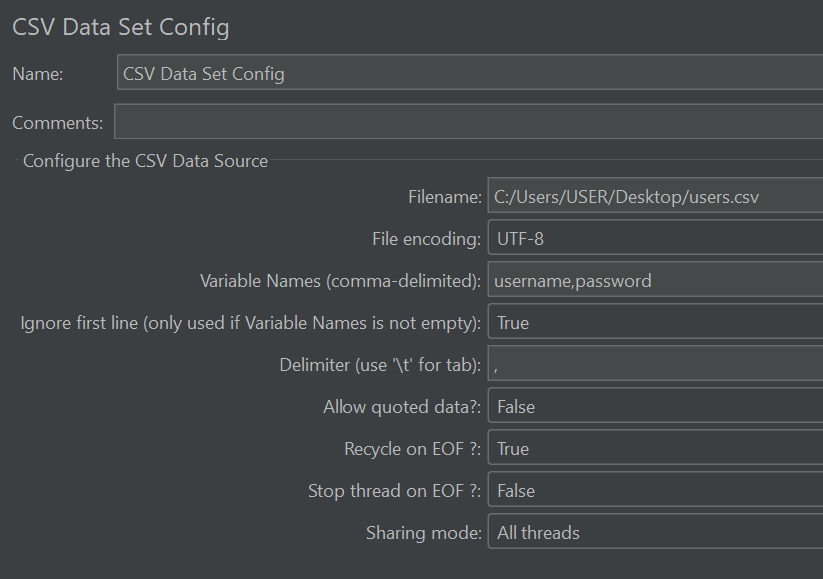The height and width of the screenshot is (579, 823).
Task: Click the Name: label
Action: pyautogui.click(x=38, y=74)
